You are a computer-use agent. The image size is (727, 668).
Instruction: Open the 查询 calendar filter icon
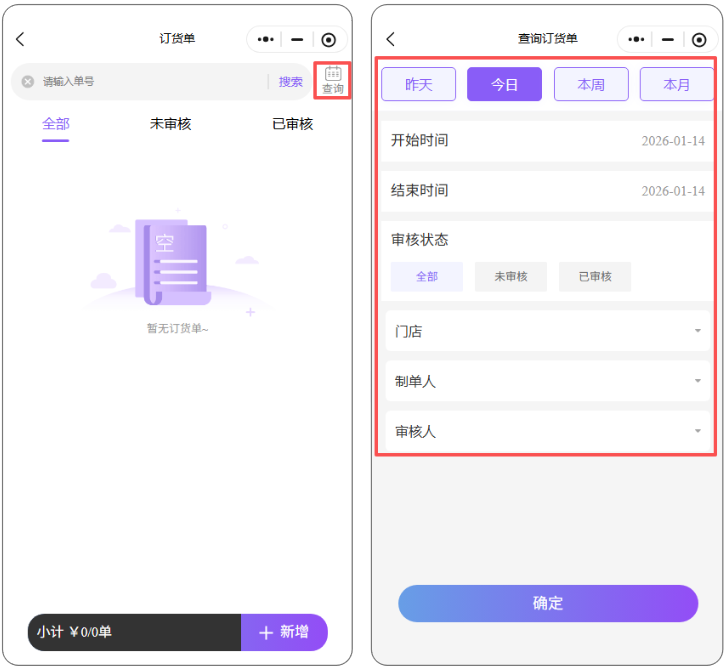[x=333, y=80]
